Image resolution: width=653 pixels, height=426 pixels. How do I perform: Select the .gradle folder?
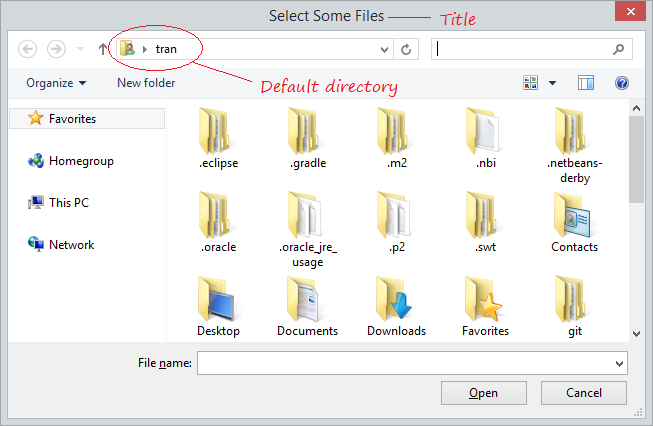tap(307, 137)
